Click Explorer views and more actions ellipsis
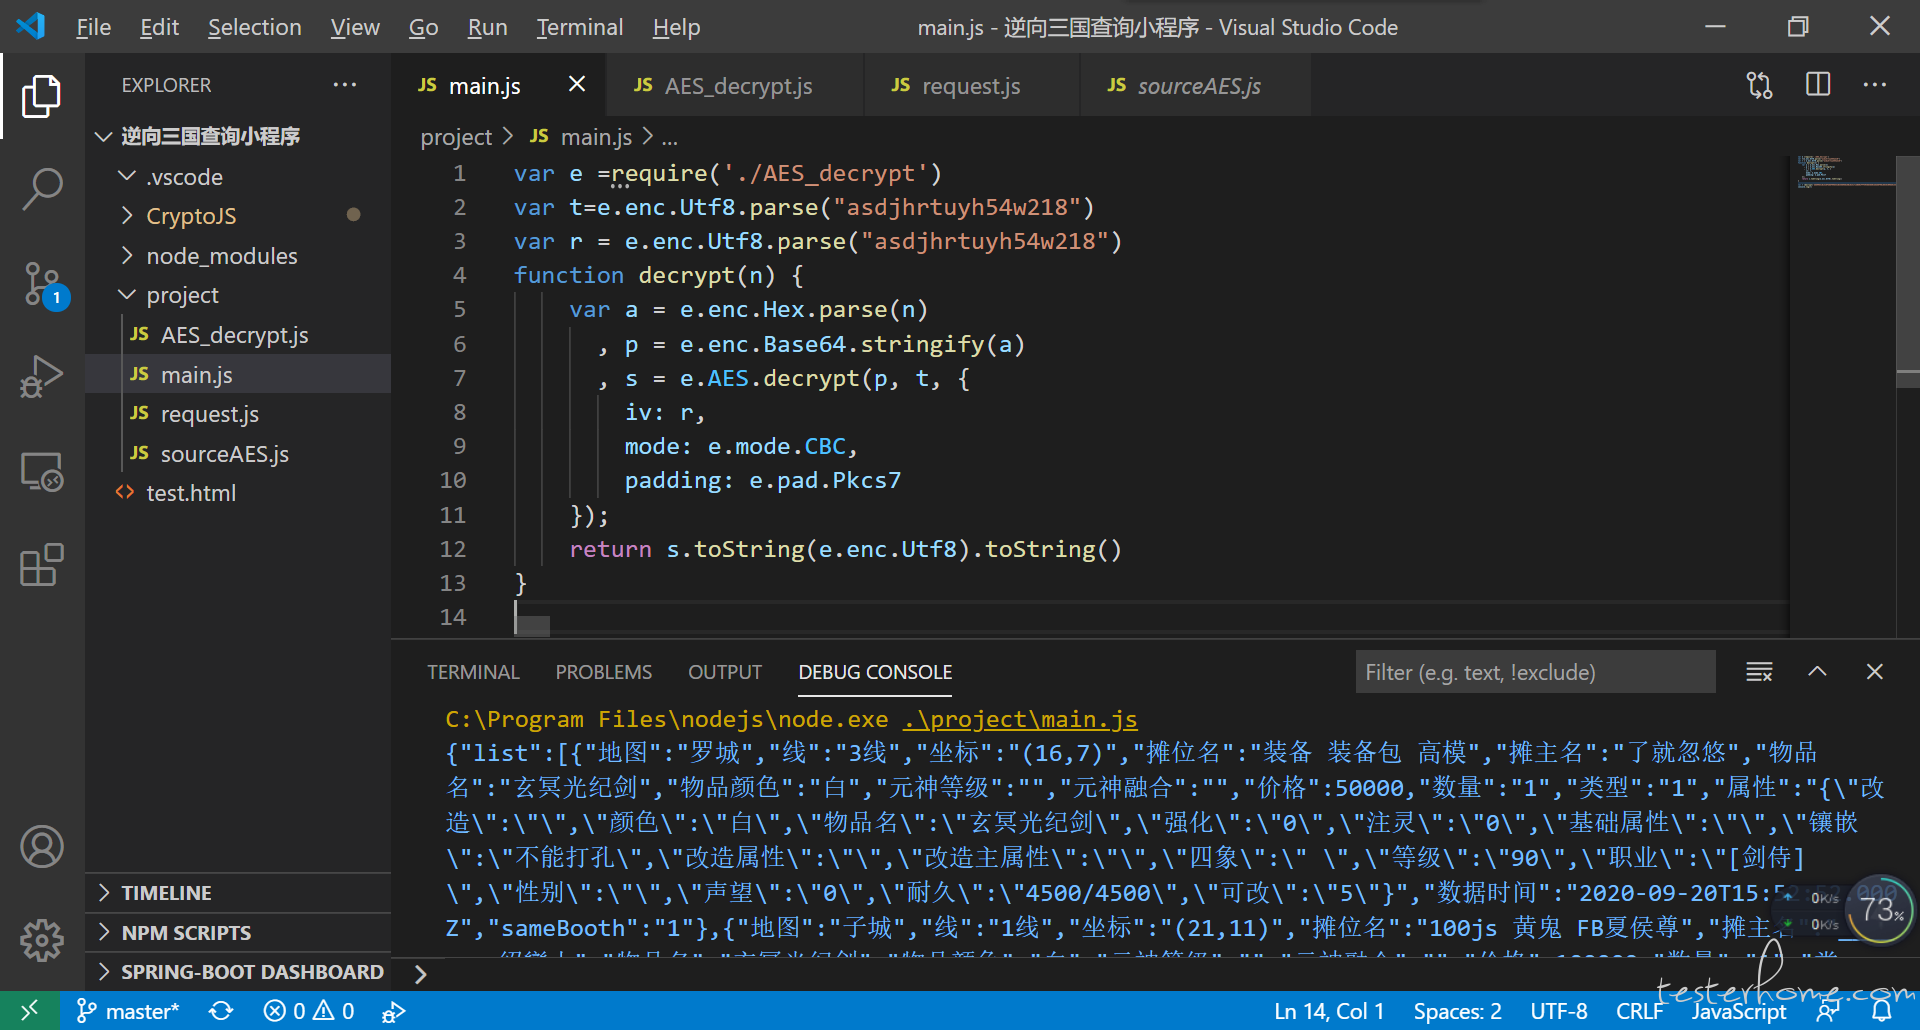This screenshot has height=1030, width=1920. coord(345,85)
